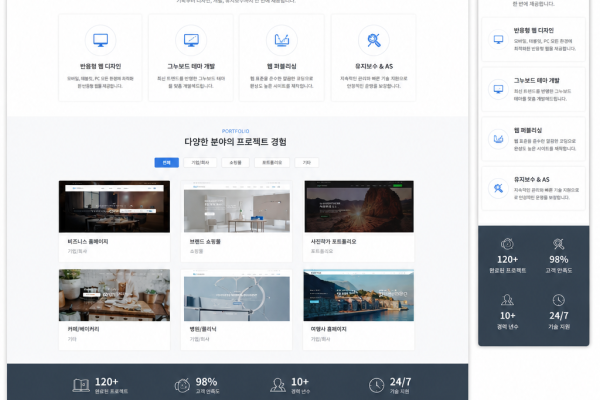The height and width of the screenshot is (400, 600).
Task: Click the 120+ figure in the bottom stats bar
Action: click(106, 382)
